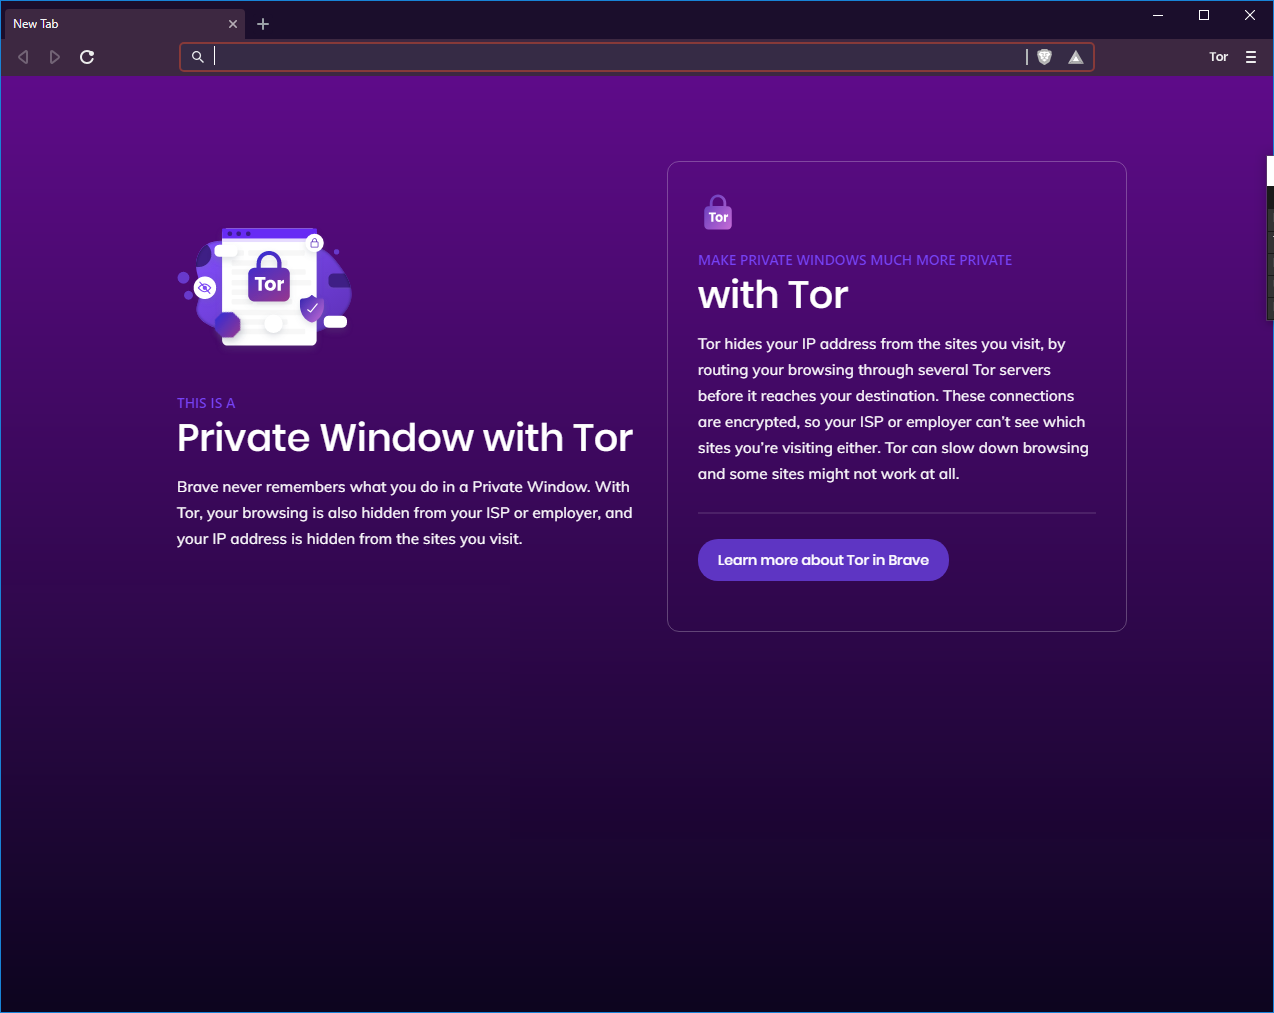Click the small Tor lock icon in card
Viewport: 1274px width, 1013px height.
pos(718,212)
